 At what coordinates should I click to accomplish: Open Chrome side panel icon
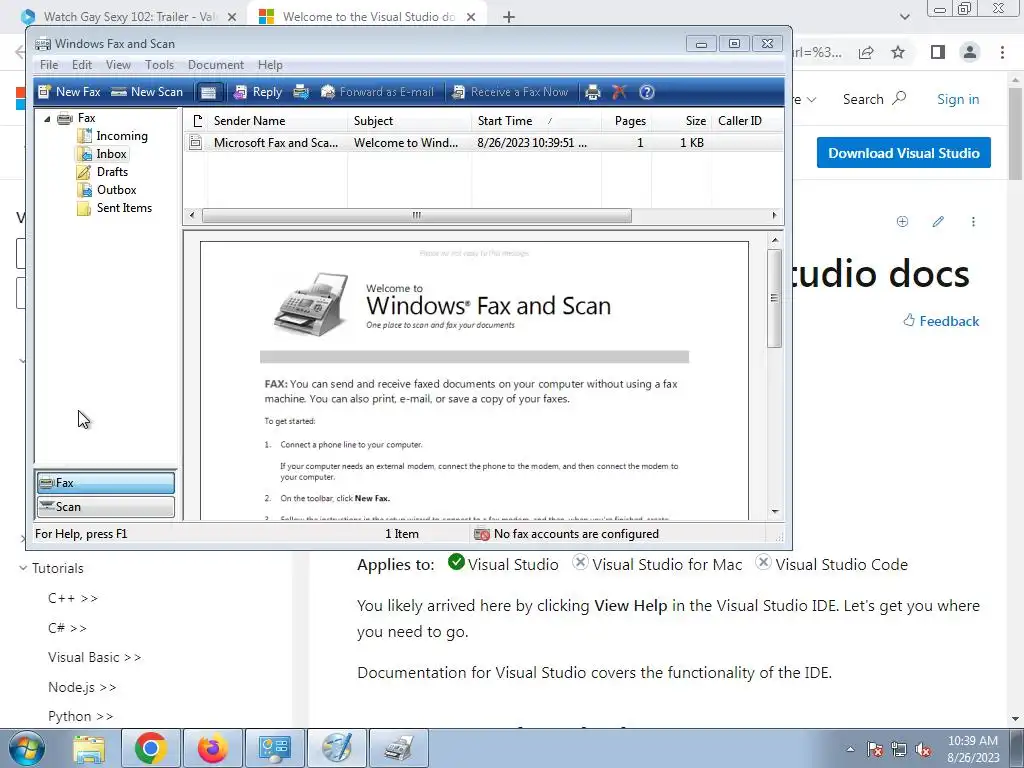(x=938, y=52)
